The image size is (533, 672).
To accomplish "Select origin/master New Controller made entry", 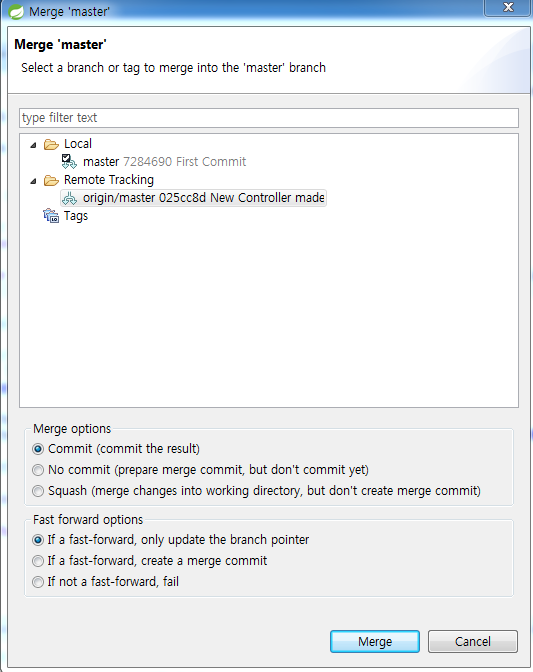I will 204,198.
